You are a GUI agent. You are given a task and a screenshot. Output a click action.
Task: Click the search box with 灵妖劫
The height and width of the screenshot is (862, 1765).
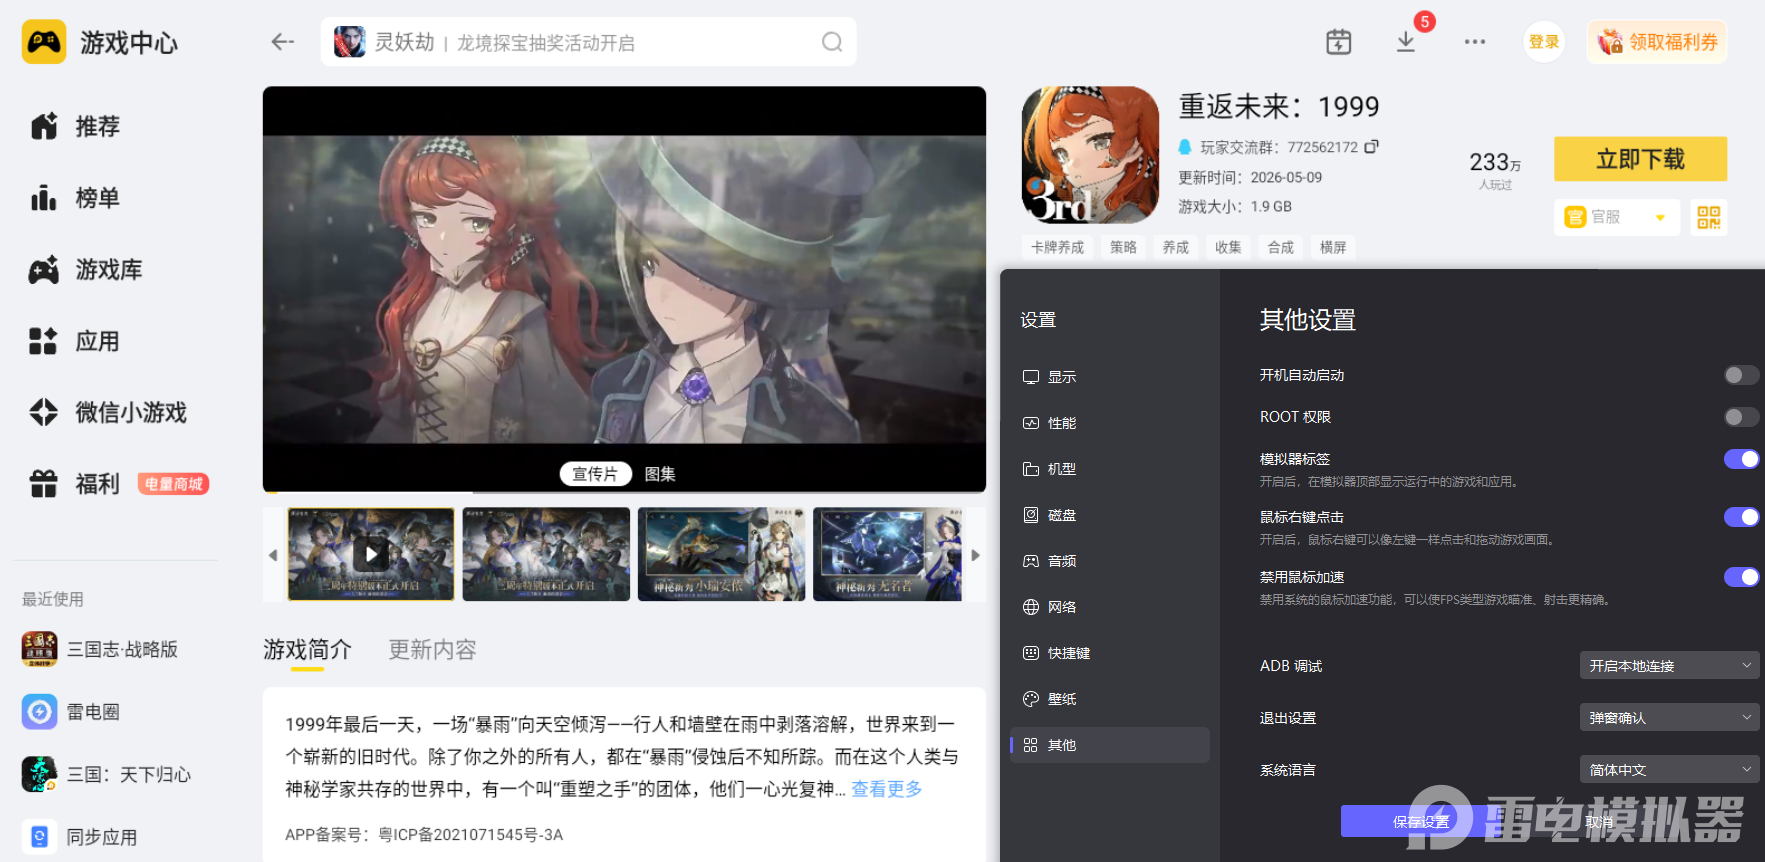click(588, 42)
